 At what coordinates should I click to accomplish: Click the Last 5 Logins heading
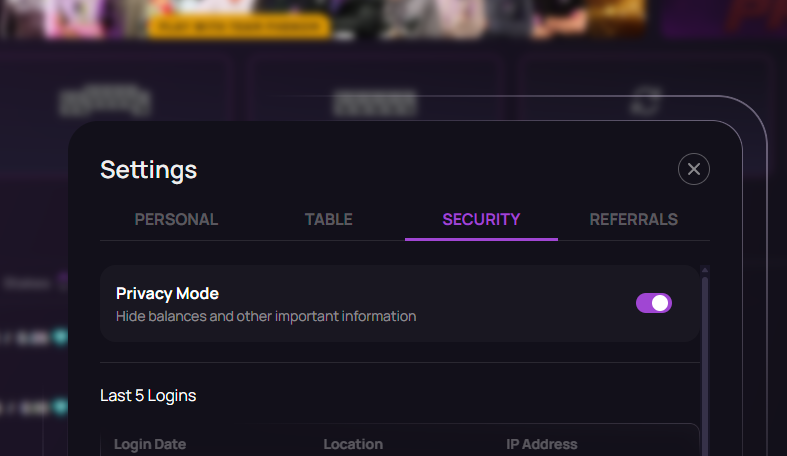[x=148, y=395]
